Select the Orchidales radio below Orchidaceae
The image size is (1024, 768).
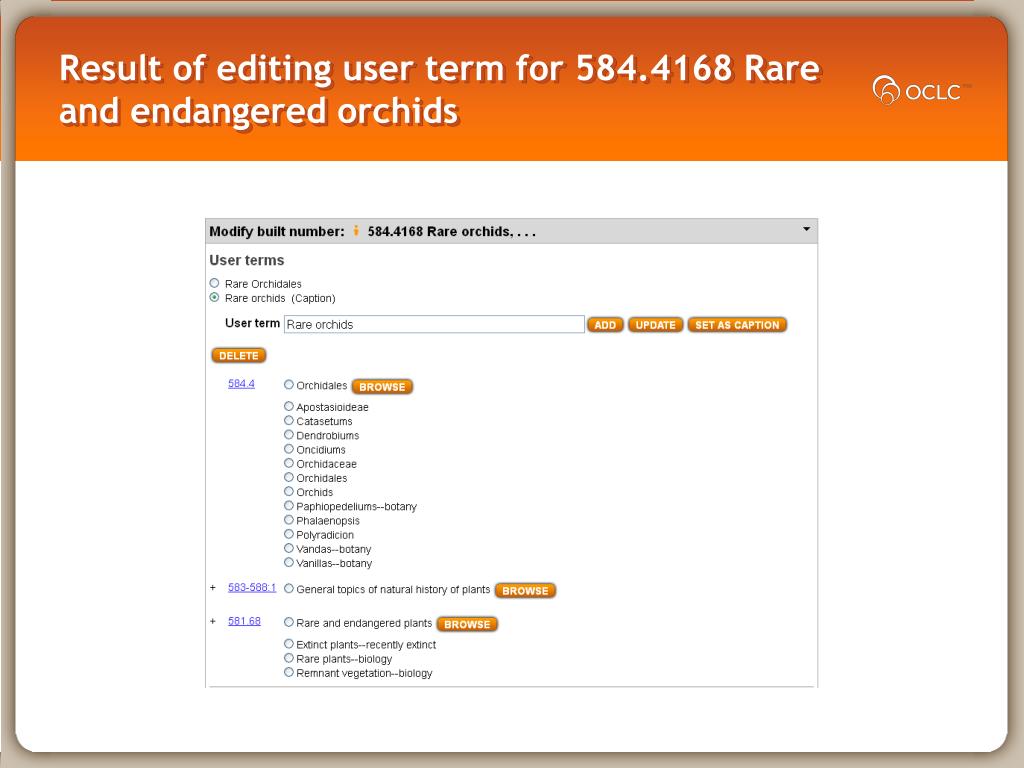click(x=289, y=477)
